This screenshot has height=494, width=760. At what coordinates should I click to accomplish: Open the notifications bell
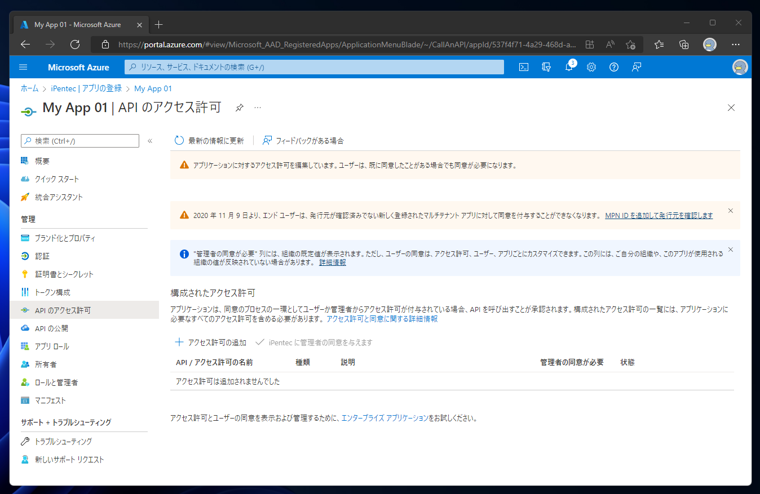pyautogui.click(x=569, y=67)
